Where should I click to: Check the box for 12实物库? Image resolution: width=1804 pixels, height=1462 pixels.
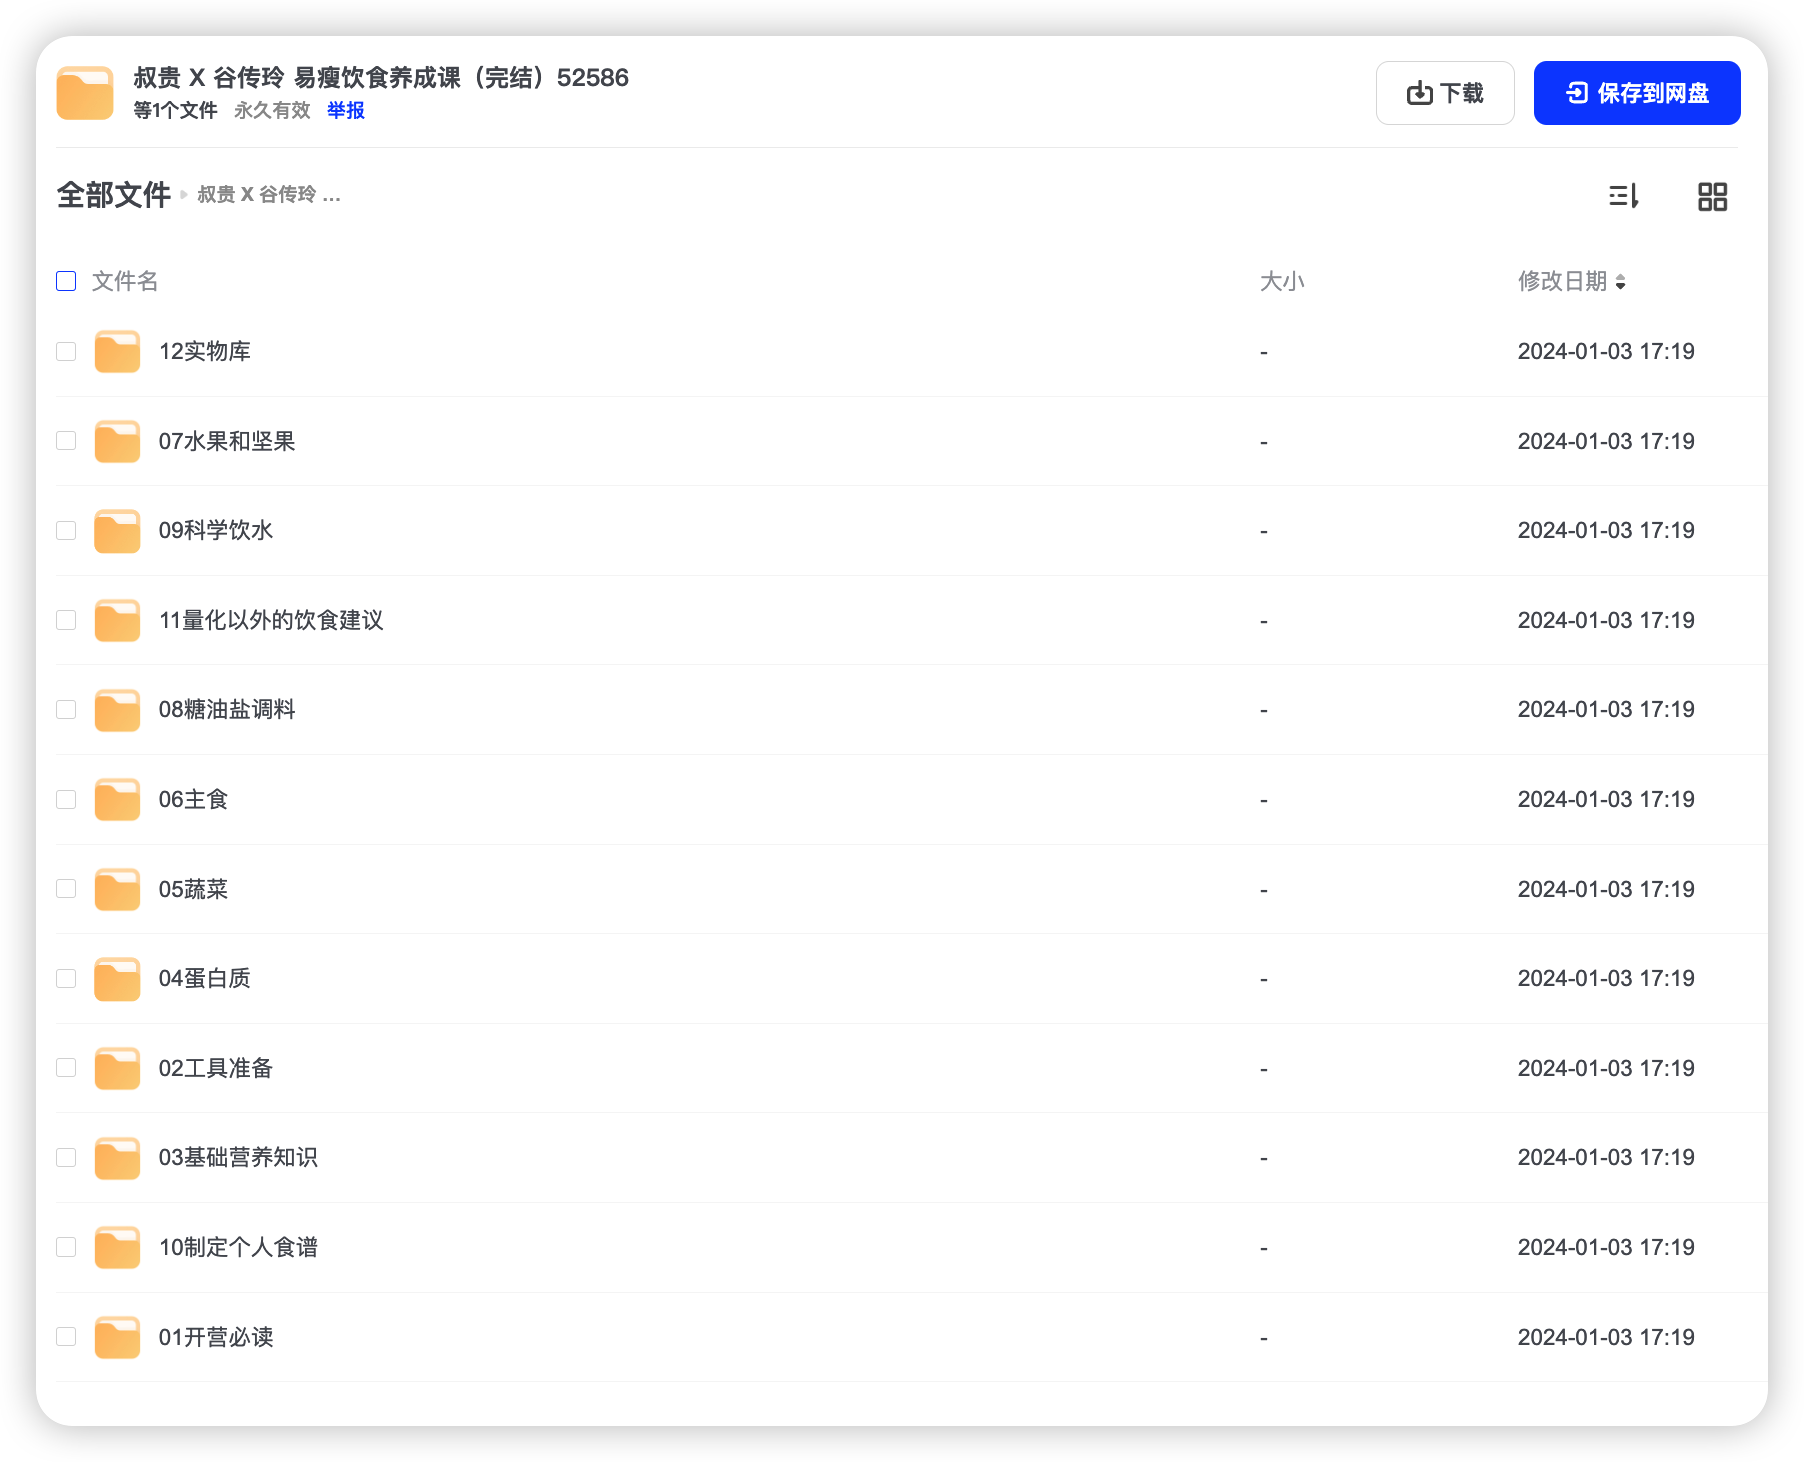point(66,351)
